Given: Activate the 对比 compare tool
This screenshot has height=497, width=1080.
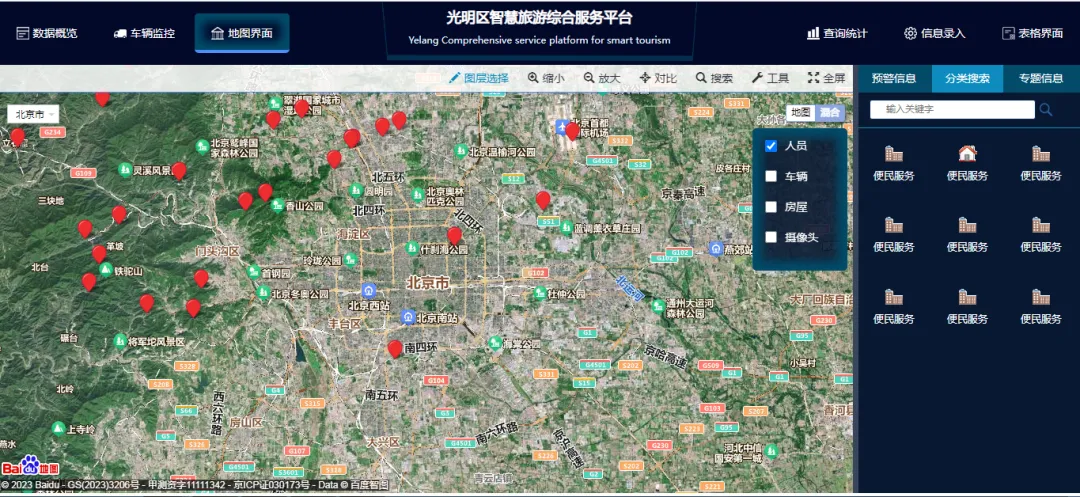Looking at the screenshot, I should (658, 78).
